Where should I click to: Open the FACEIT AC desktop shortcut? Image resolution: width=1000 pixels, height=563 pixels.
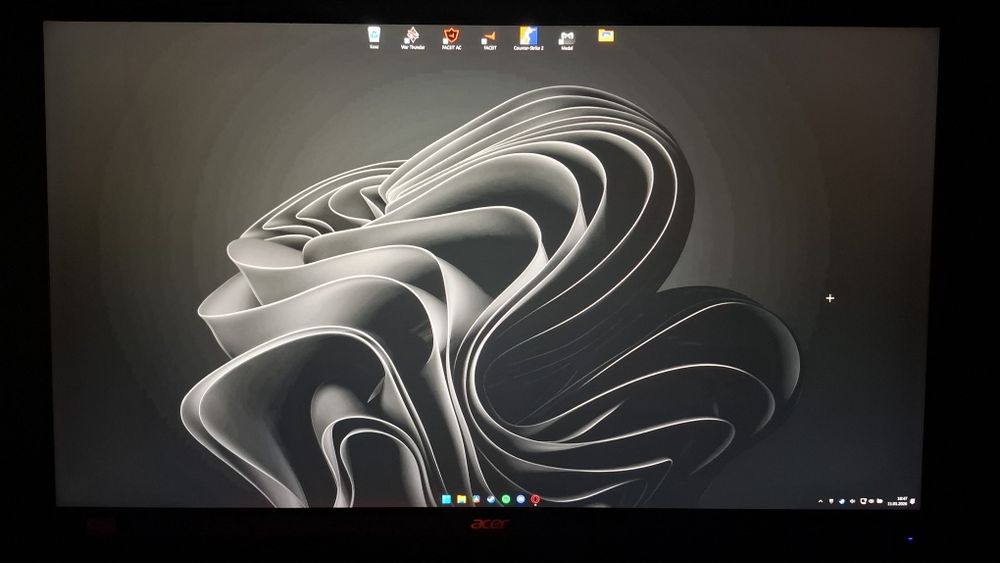452,38
